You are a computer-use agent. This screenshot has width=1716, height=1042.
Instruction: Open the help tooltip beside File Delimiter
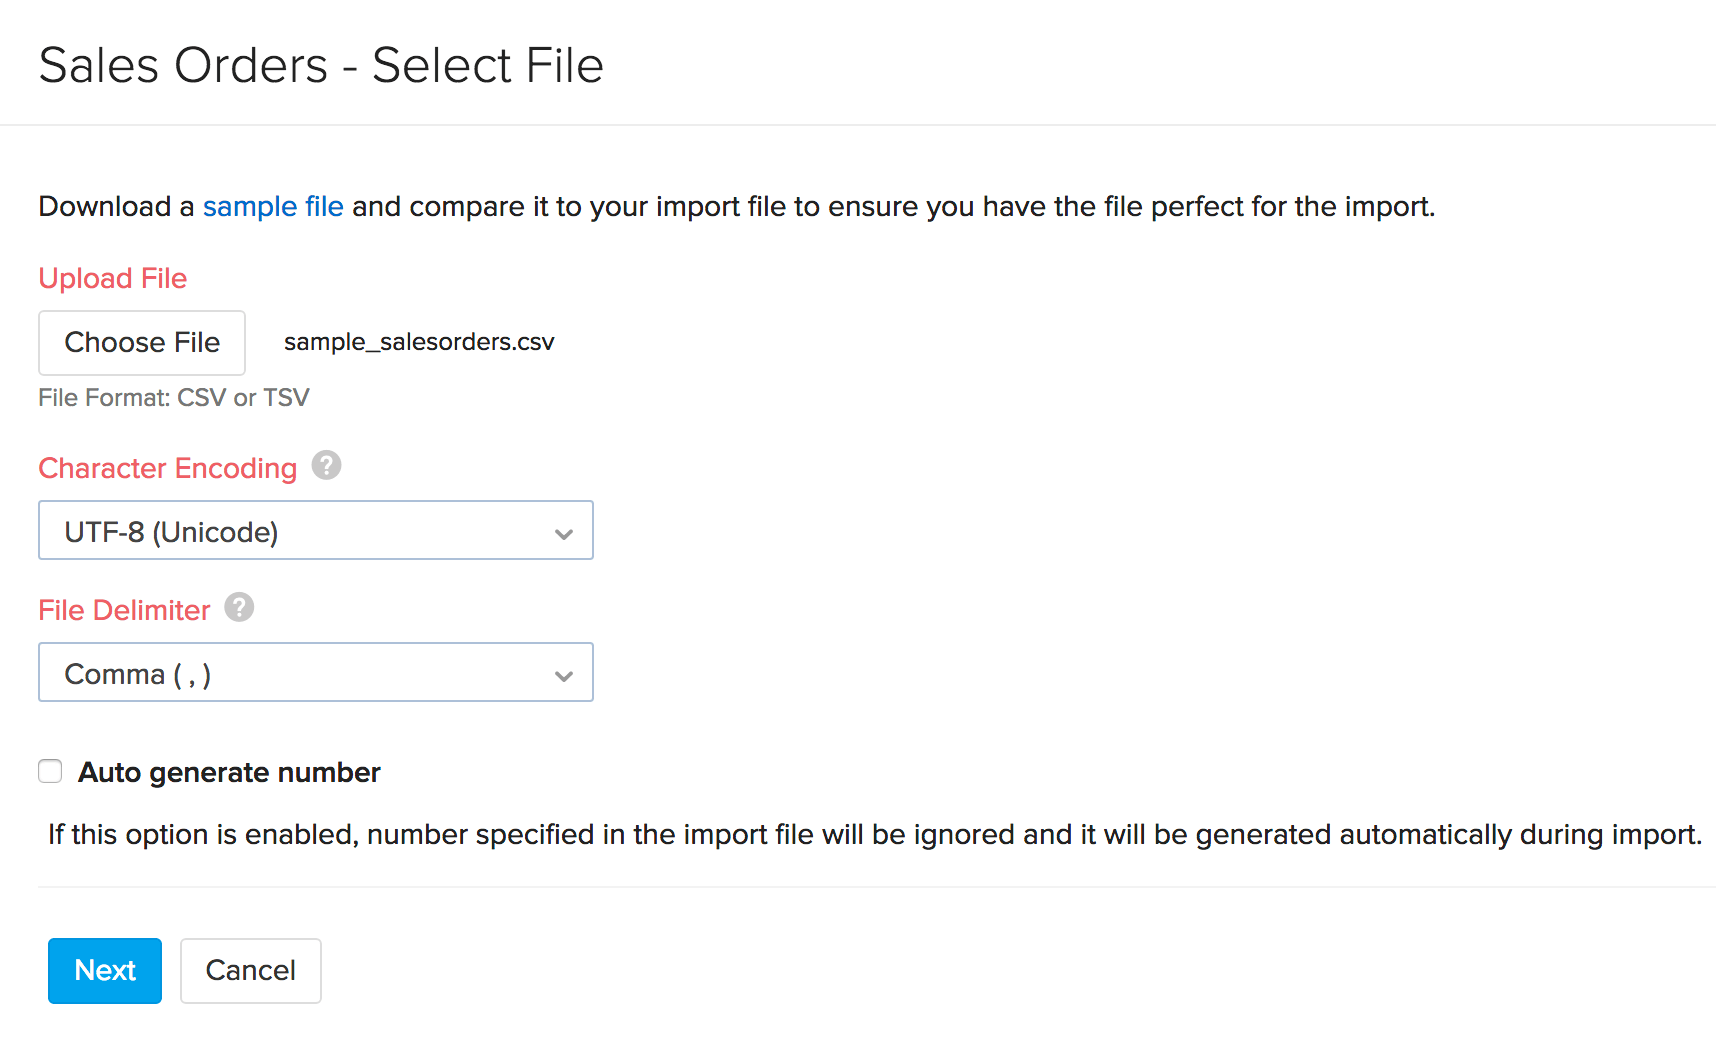pos(238,607)
